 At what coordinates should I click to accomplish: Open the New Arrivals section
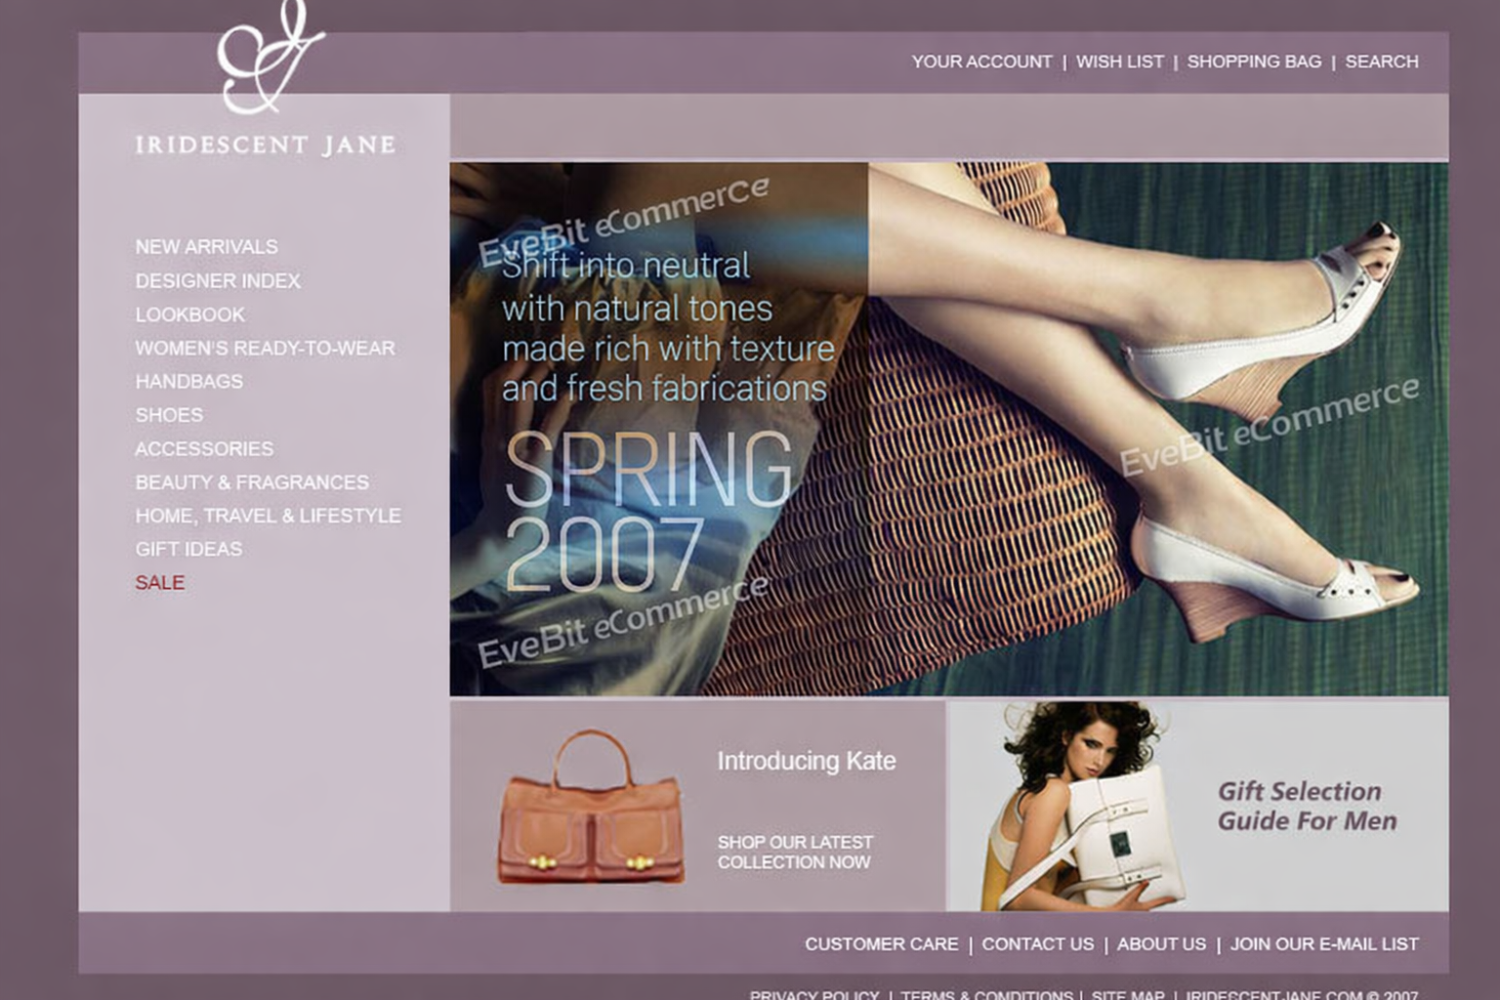(x=207, y=247)
